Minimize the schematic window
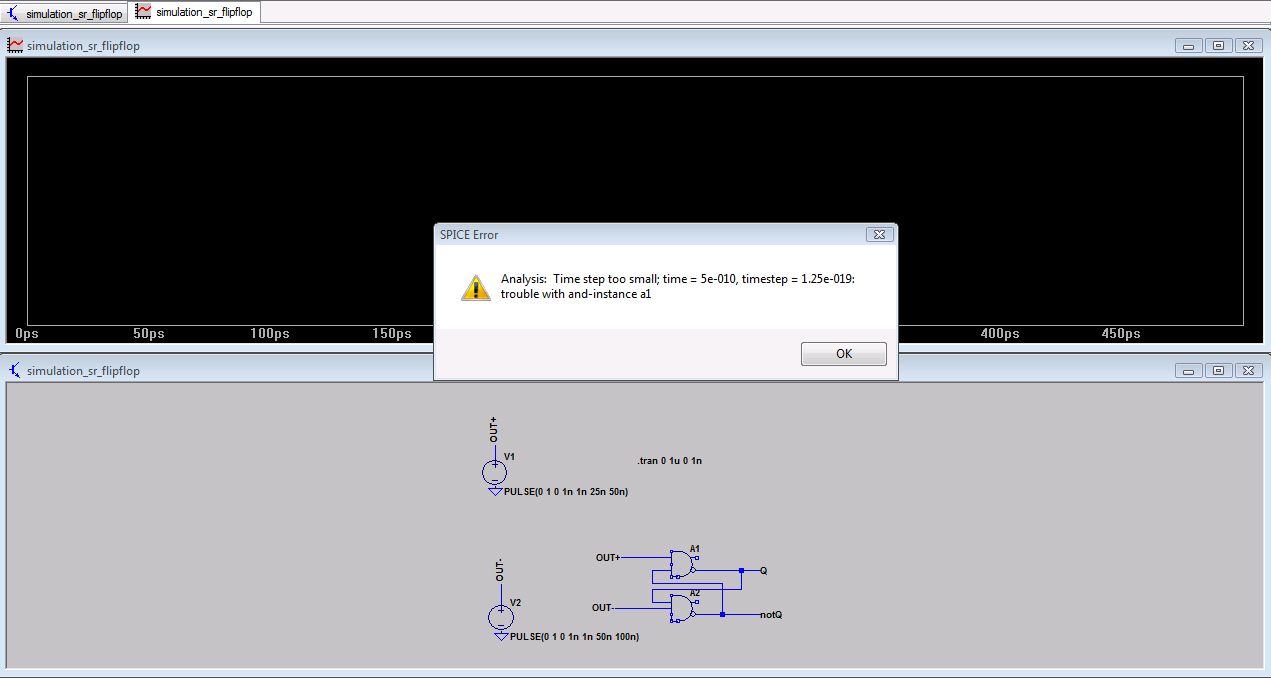The image size is (1271, 678). point(1189,370)
